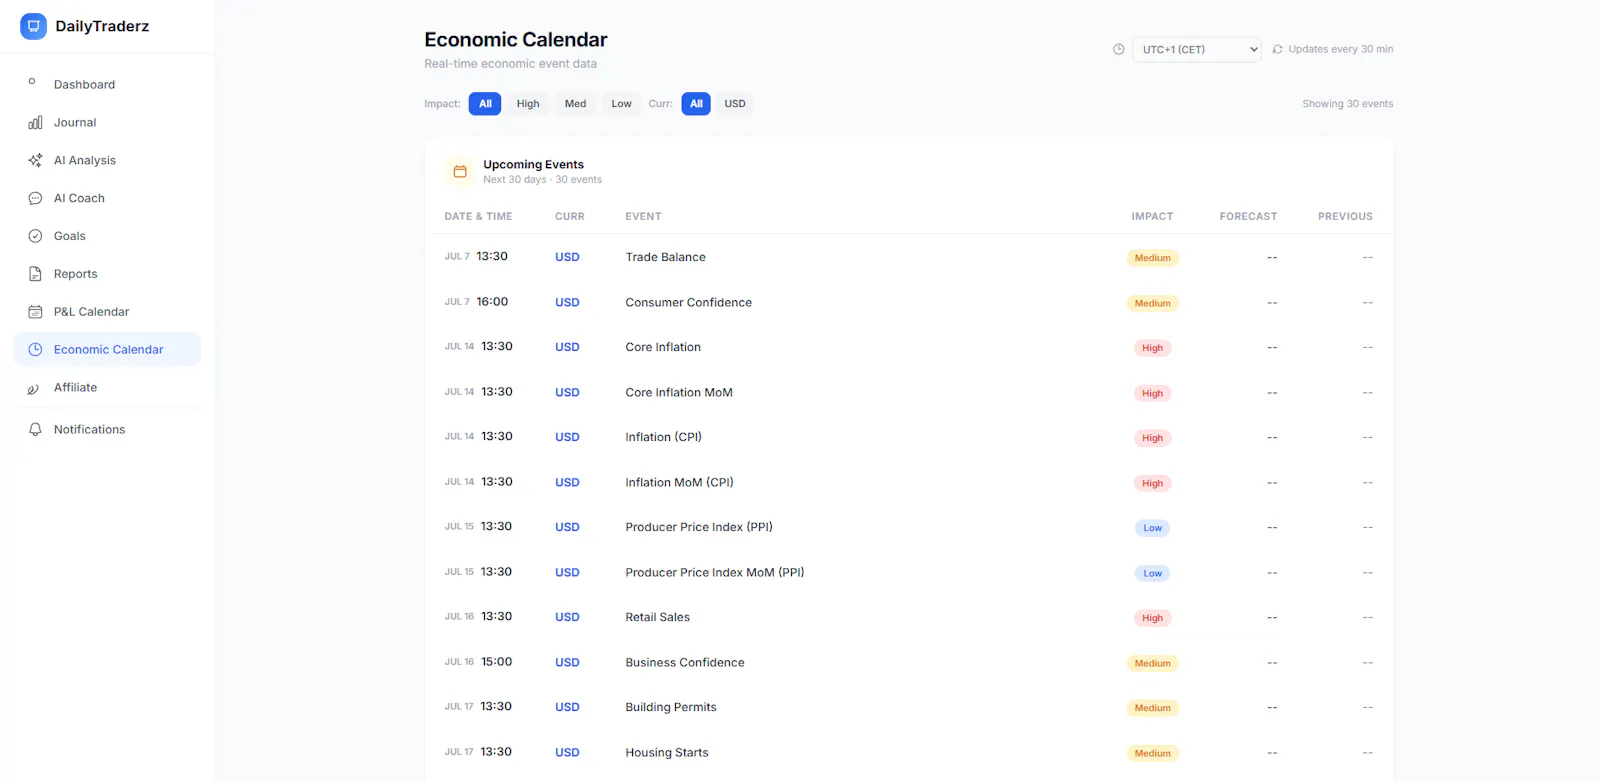Go to the Journal section

click(107, 122)
